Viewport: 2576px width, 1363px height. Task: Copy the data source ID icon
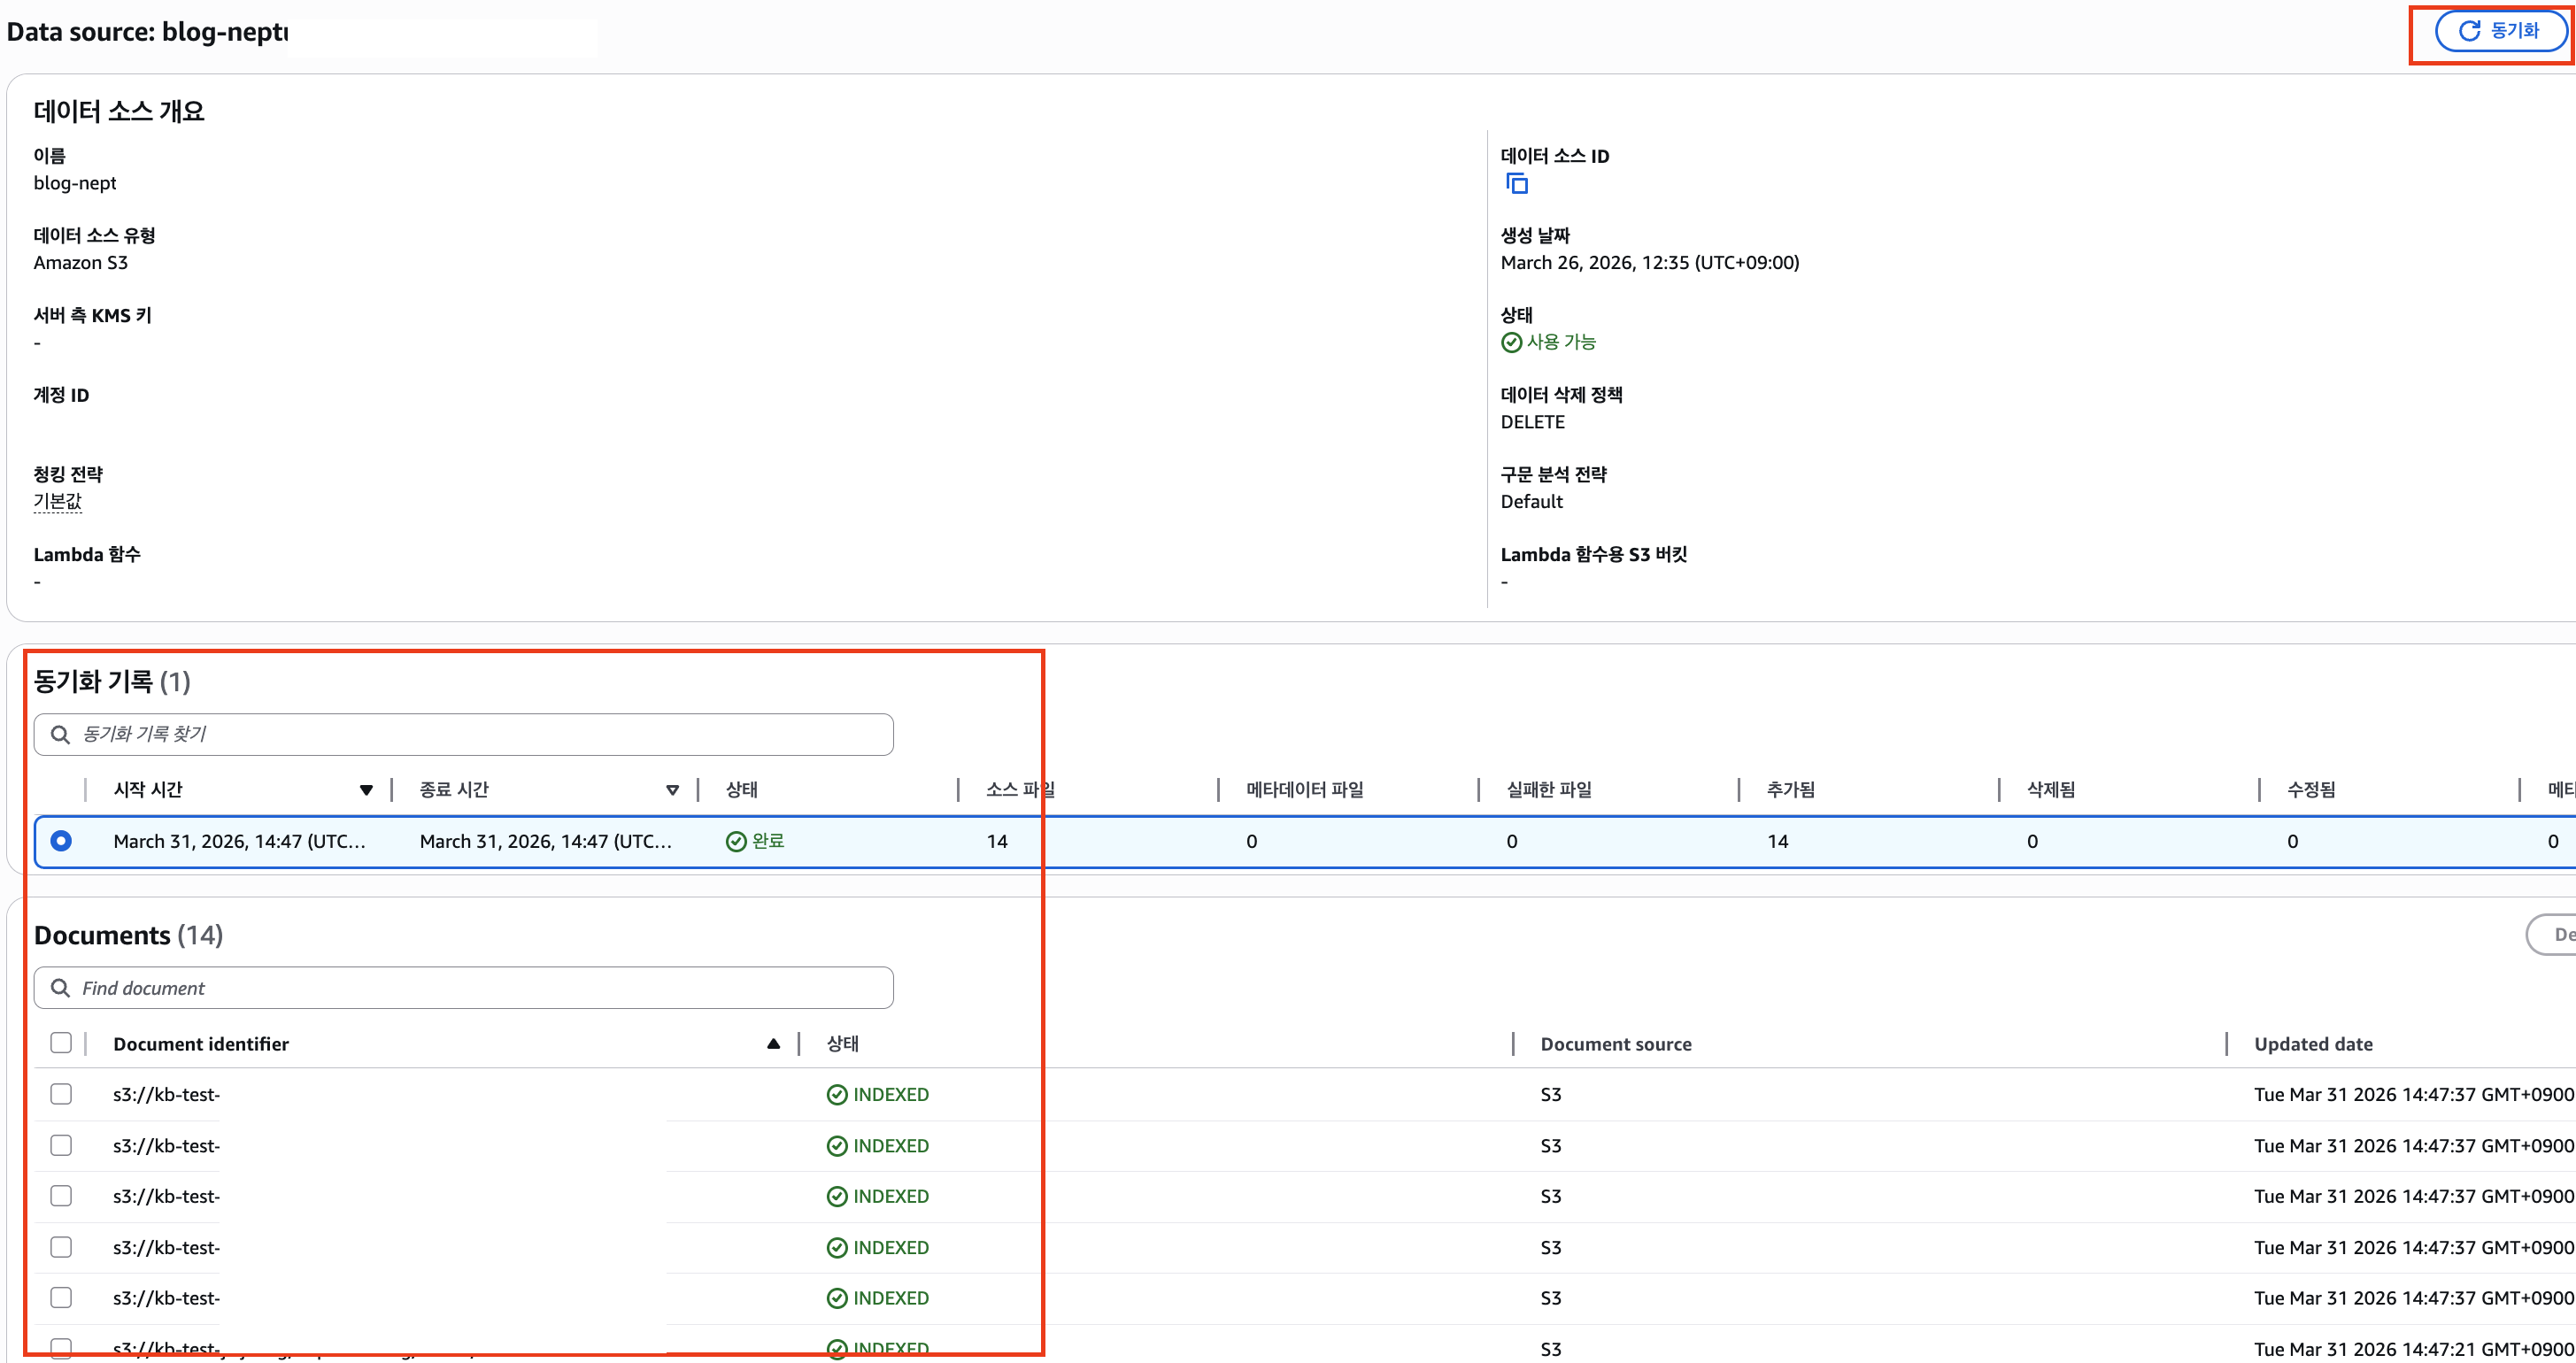1517,184
